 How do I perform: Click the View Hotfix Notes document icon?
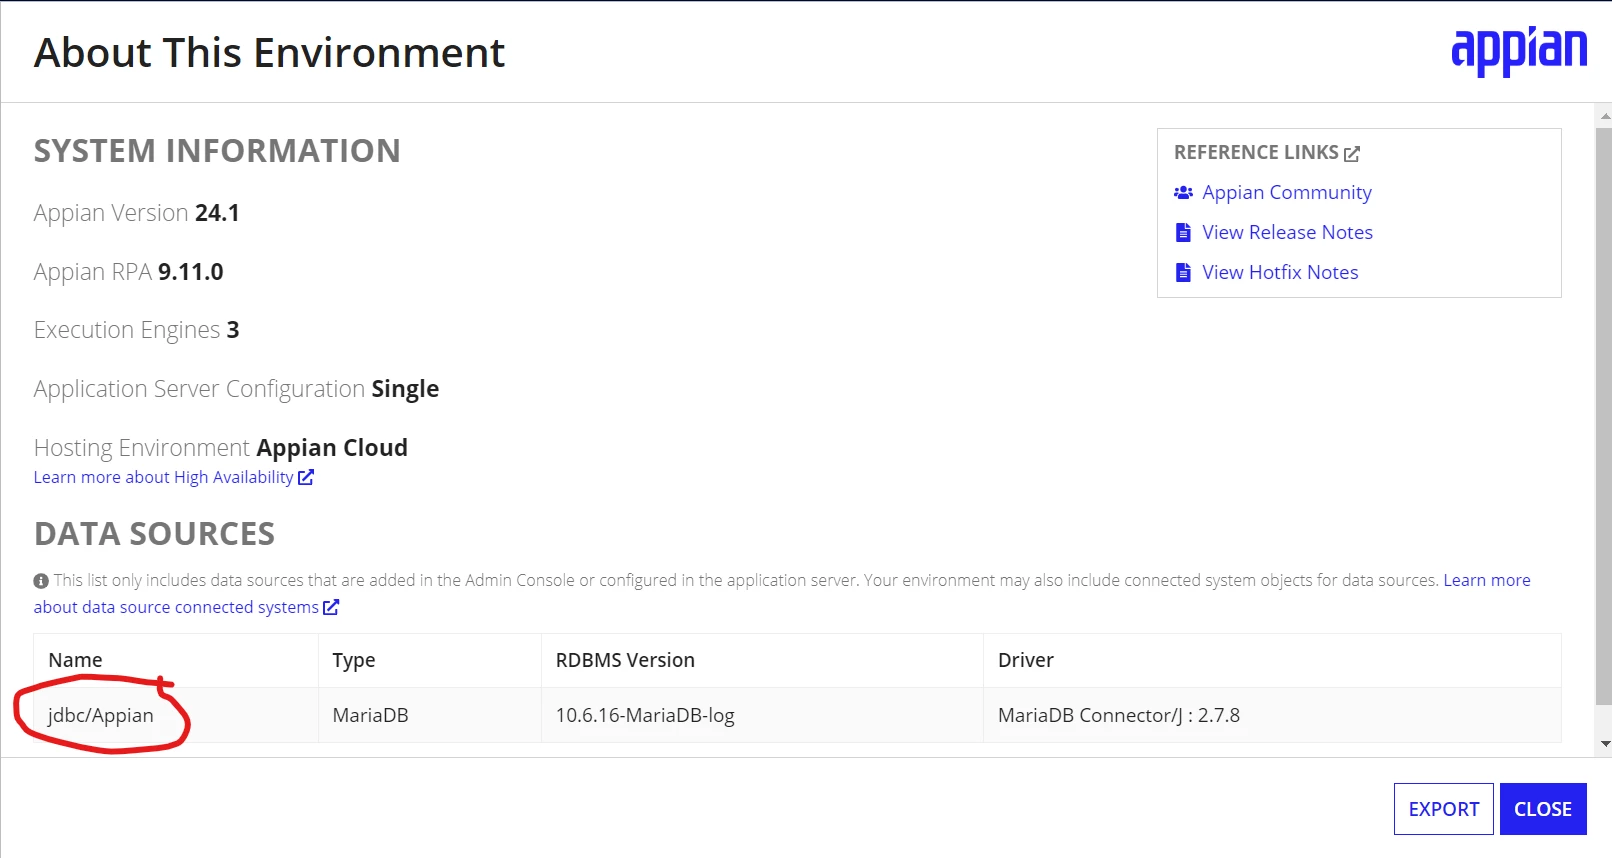coord(1183,272)
